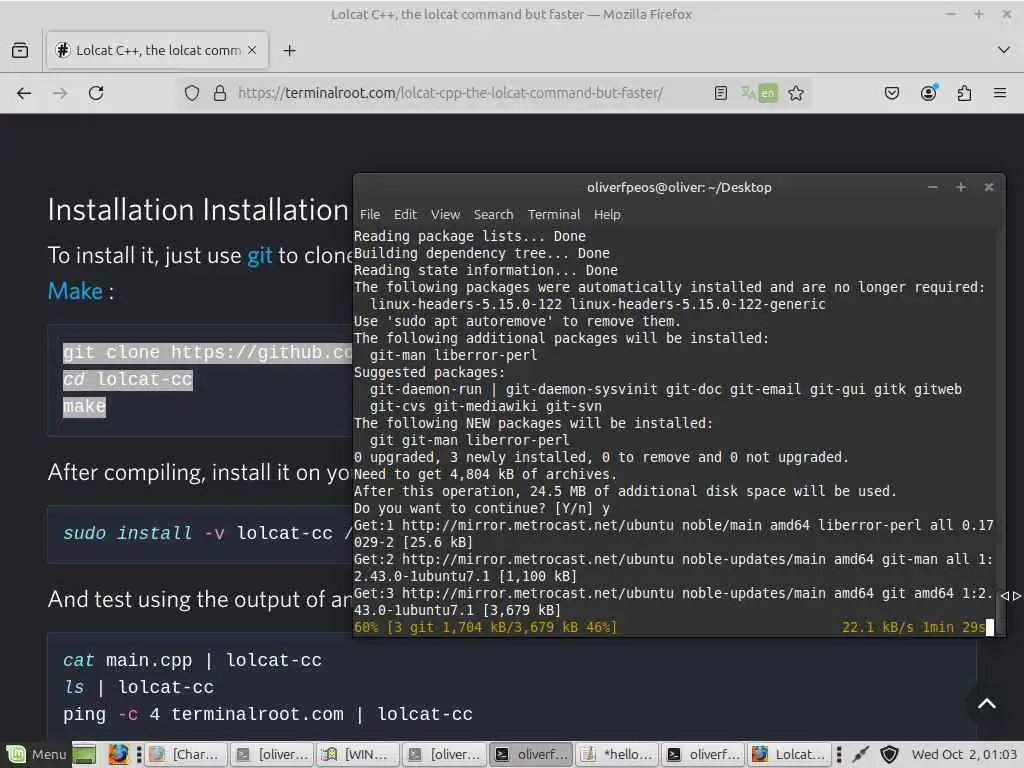Screen dimensions: 1024x768
Task: Switch to *hello... text editor window
Action: [616, 754]
